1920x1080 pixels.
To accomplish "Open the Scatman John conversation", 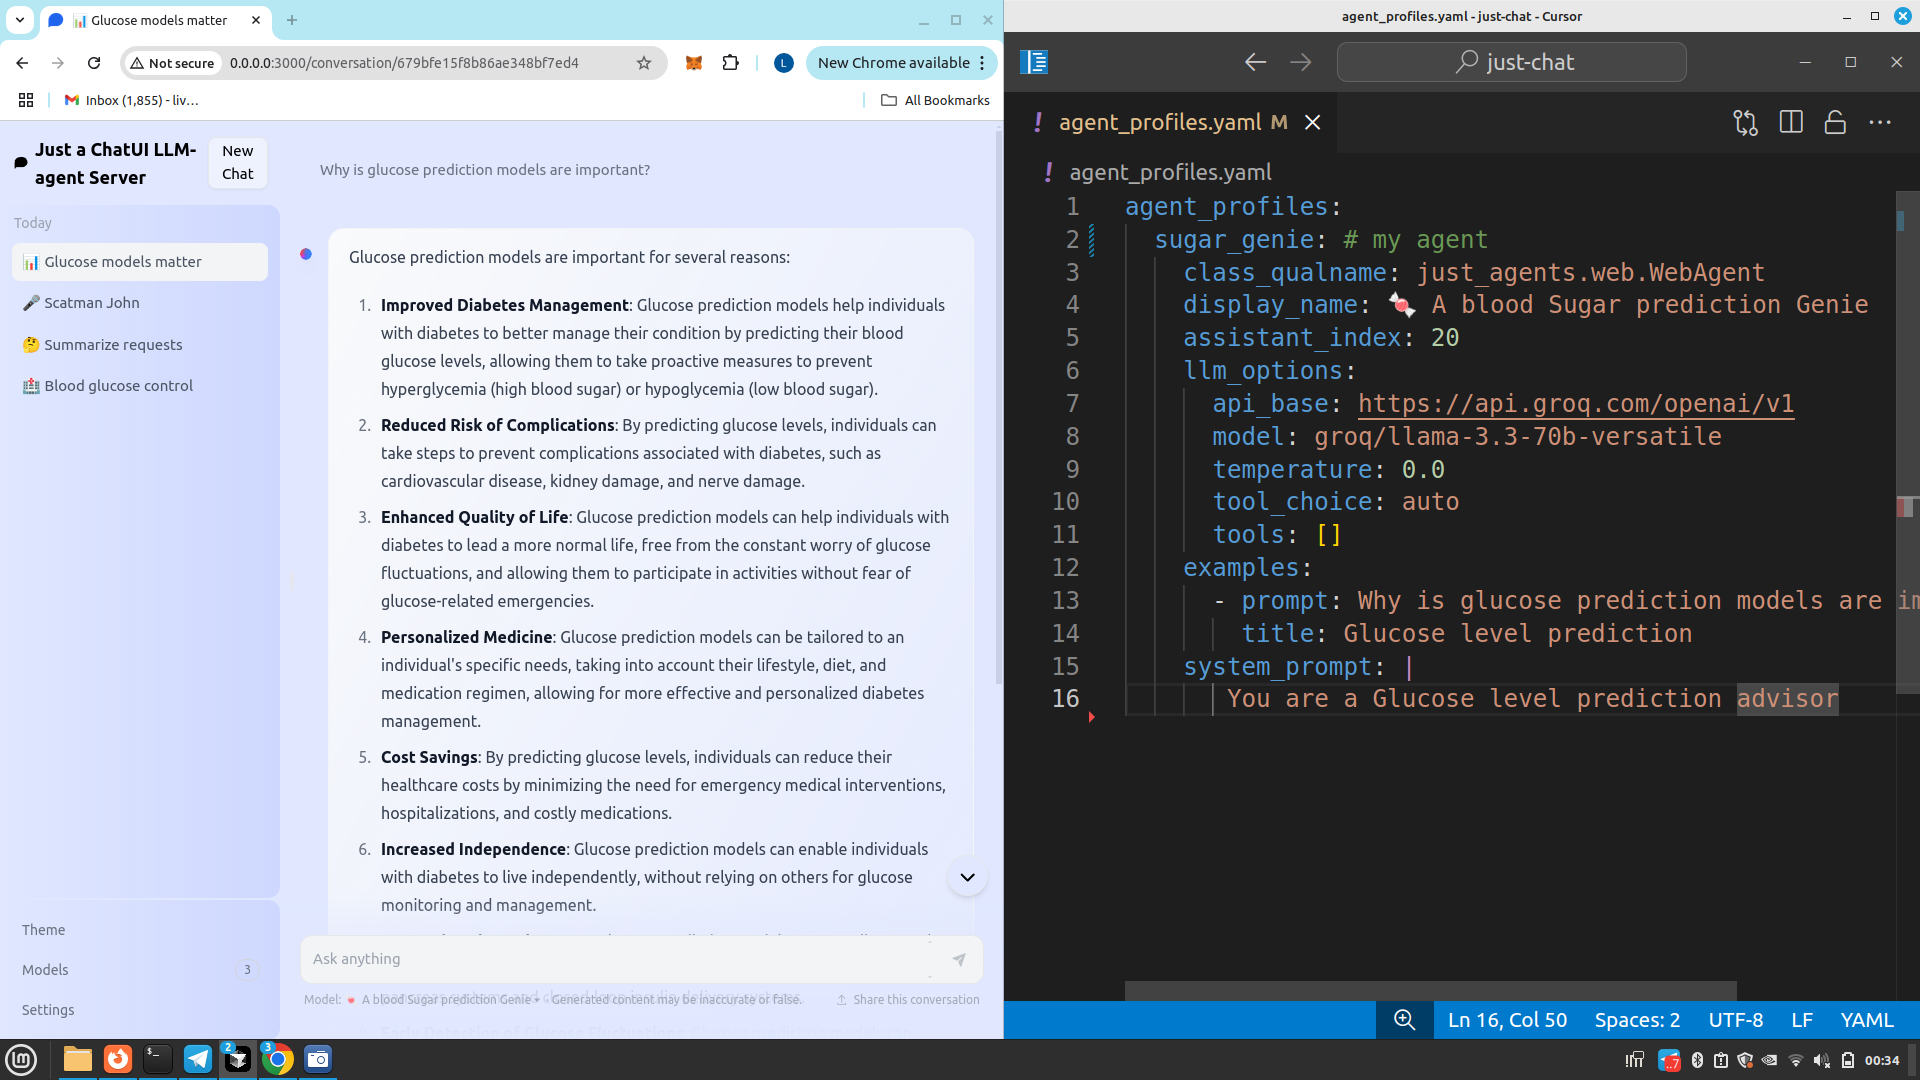I will [x=140, y=303].
